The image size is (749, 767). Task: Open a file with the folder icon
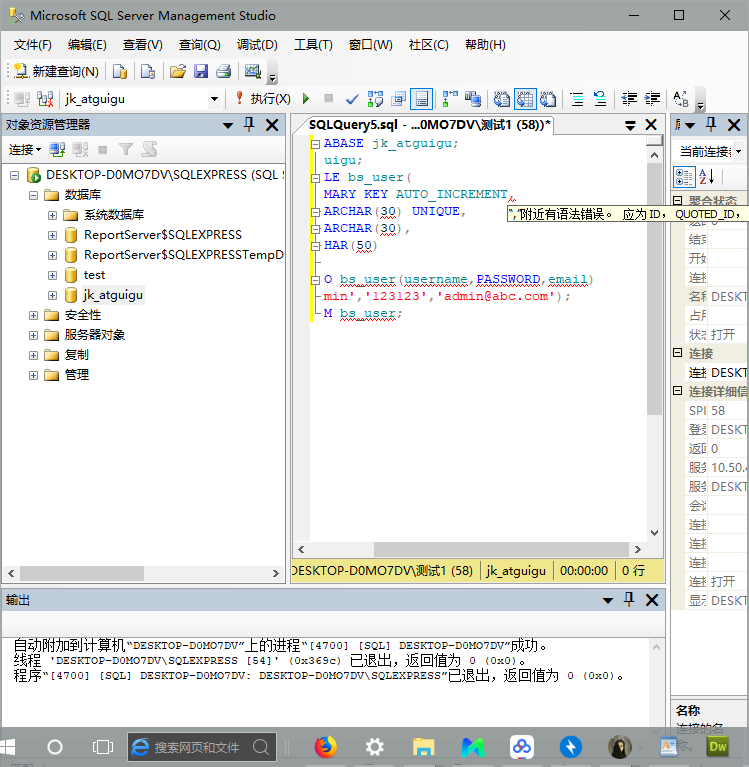point(178,71)
